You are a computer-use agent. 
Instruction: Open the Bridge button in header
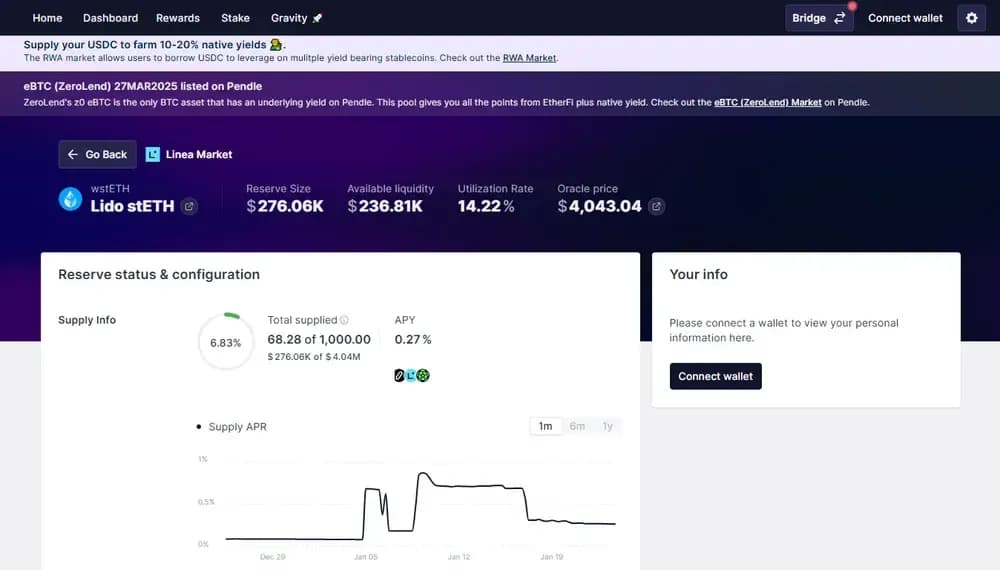tap(819, 18)
